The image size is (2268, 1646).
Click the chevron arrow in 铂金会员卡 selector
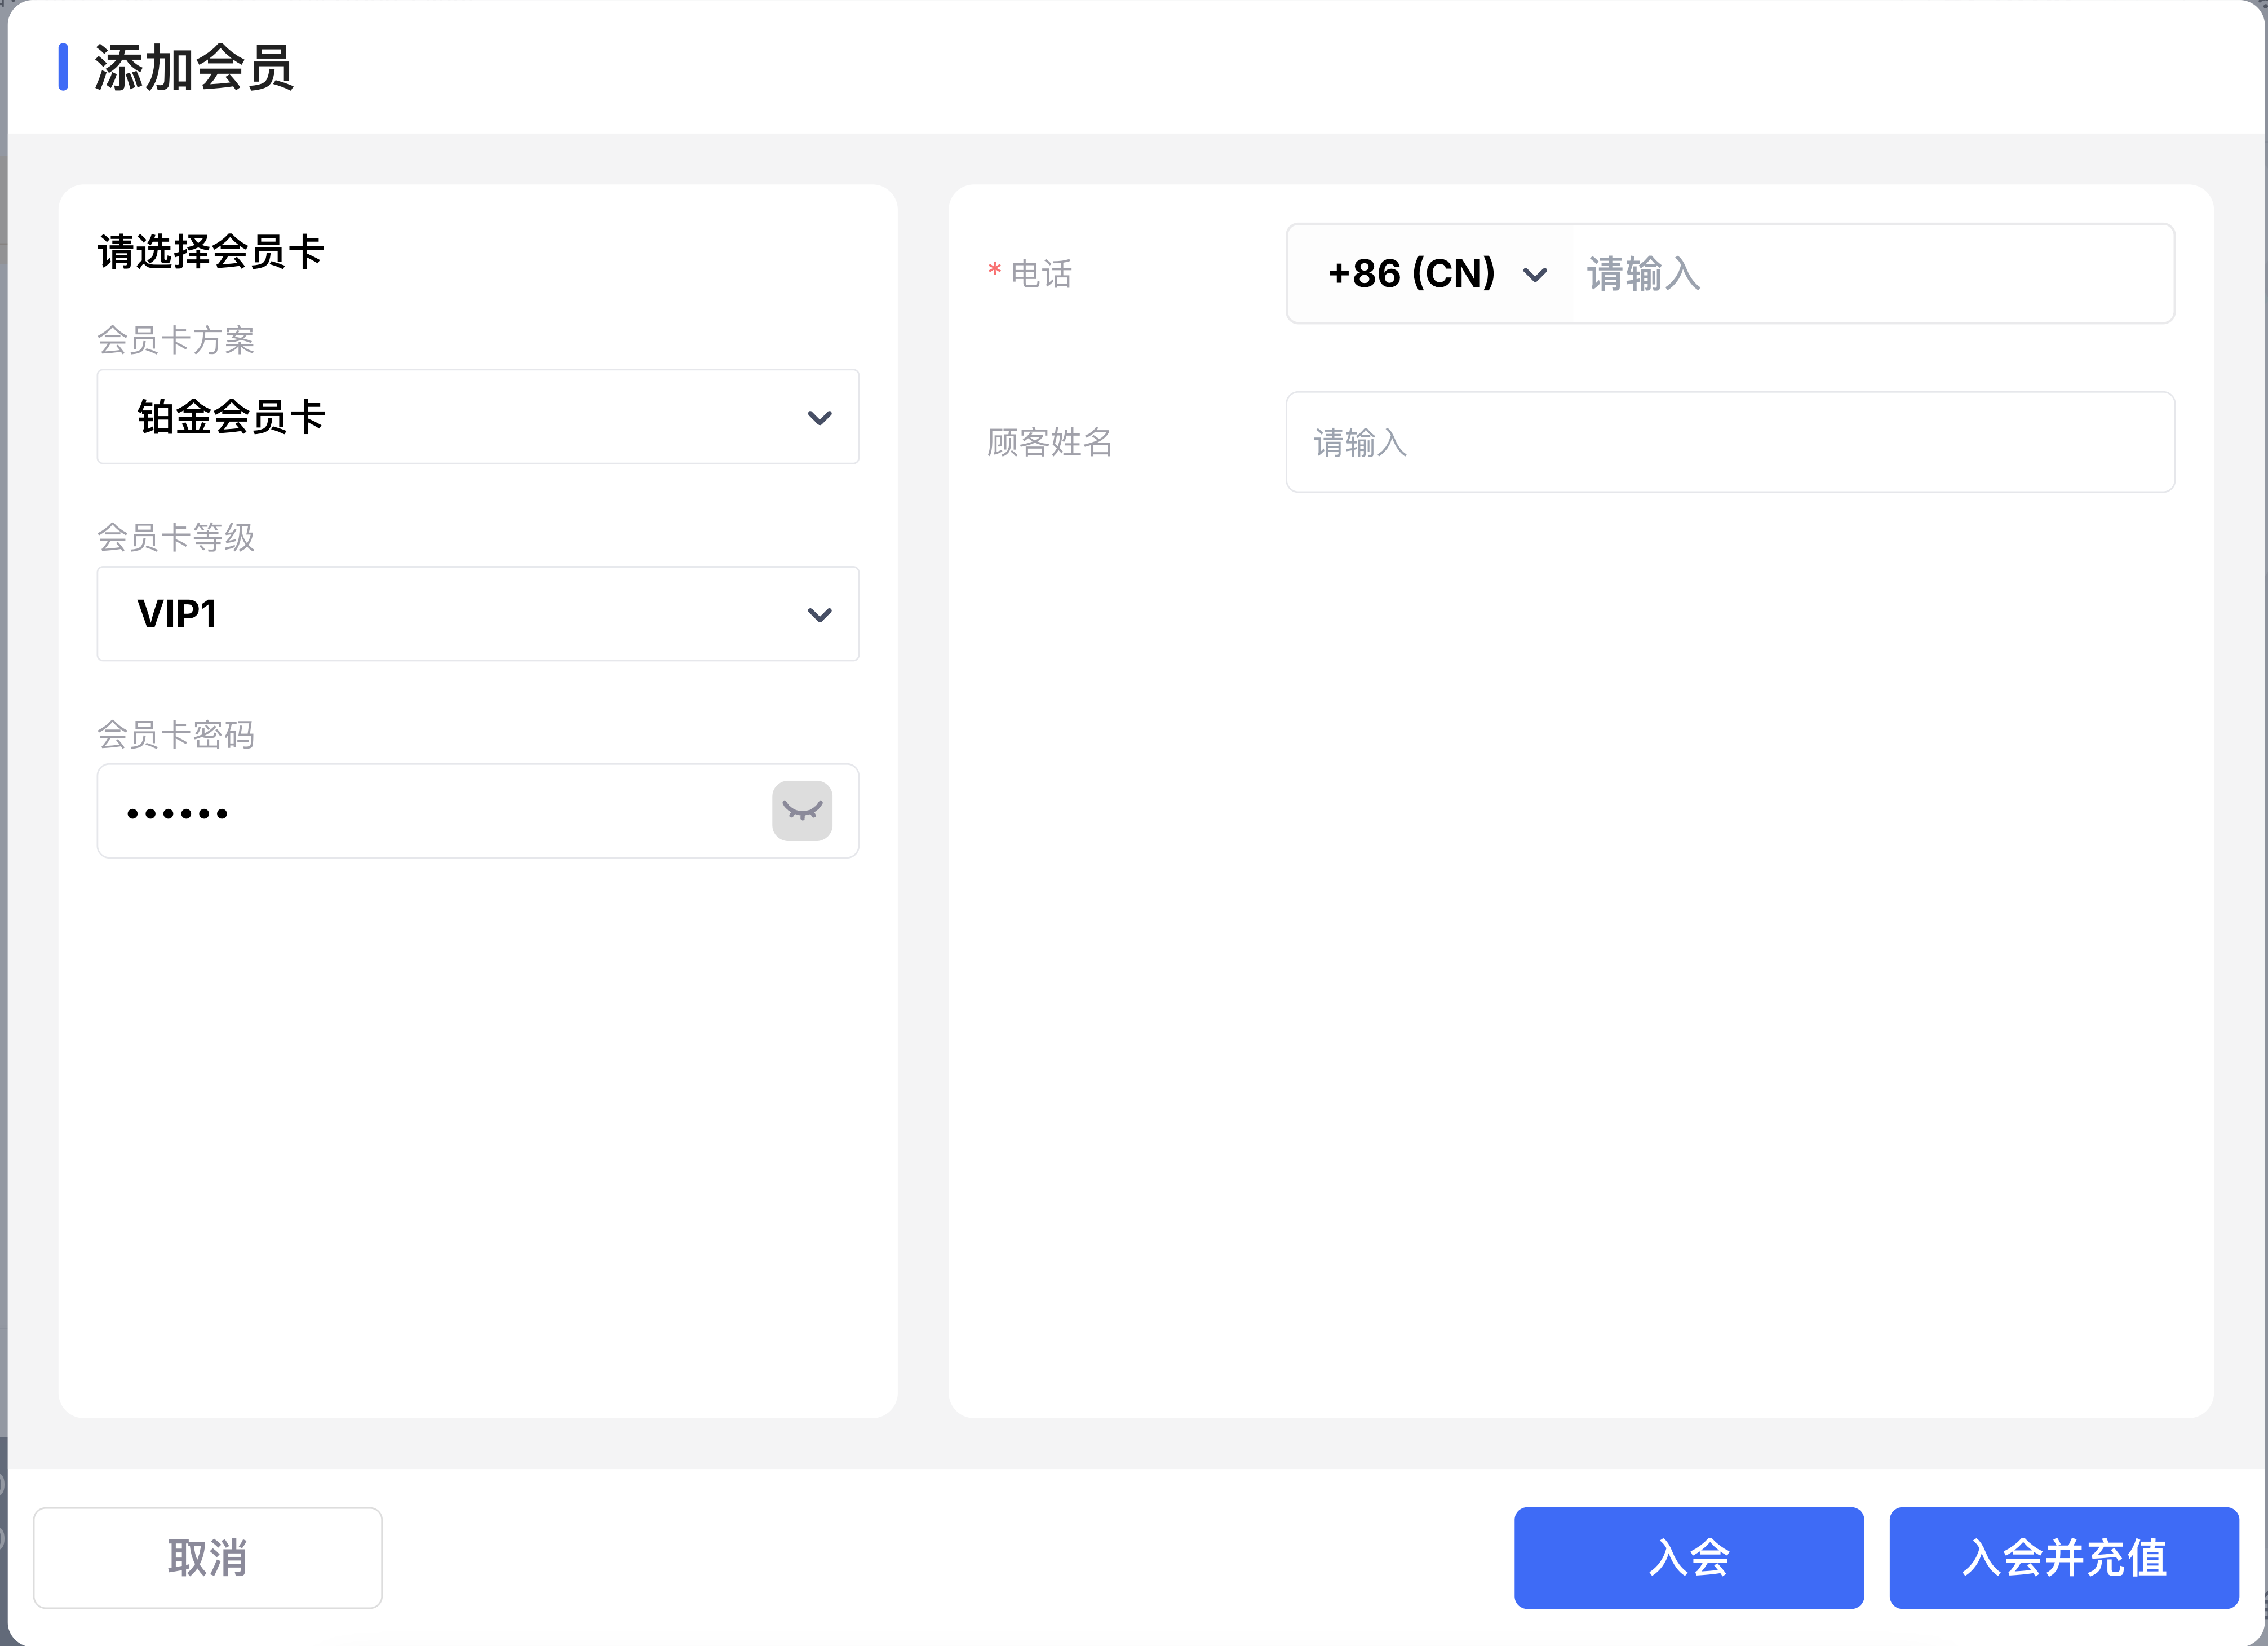(819, 418)
